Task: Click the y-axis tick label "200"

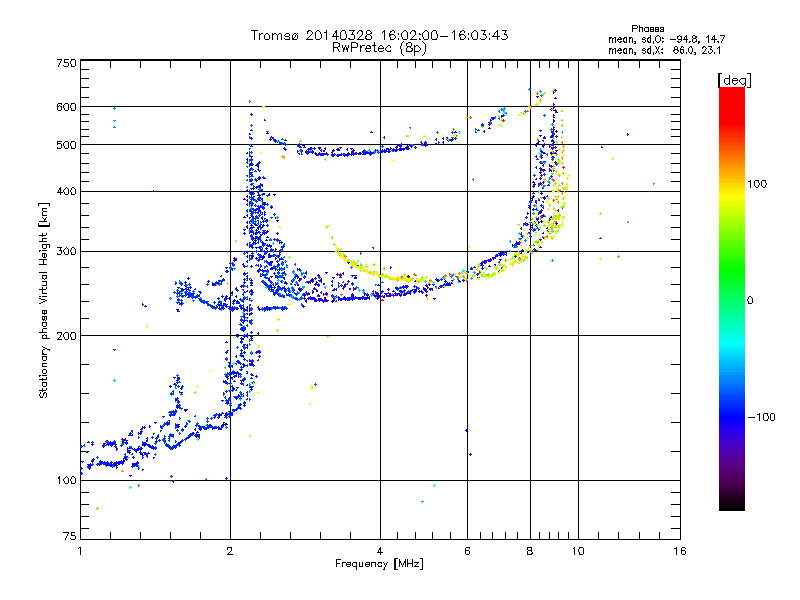Action: click(x=66, y=336)
